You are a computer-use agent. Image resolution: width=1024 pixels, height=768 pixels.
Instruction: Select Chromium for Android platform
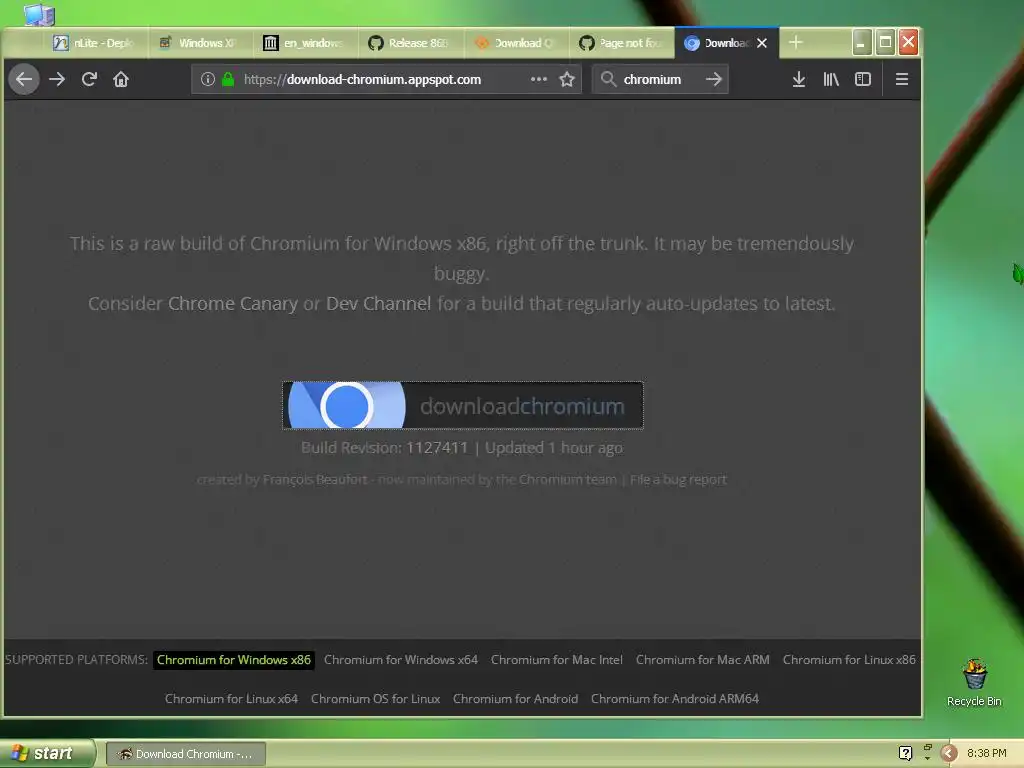[x=515, y=699]
